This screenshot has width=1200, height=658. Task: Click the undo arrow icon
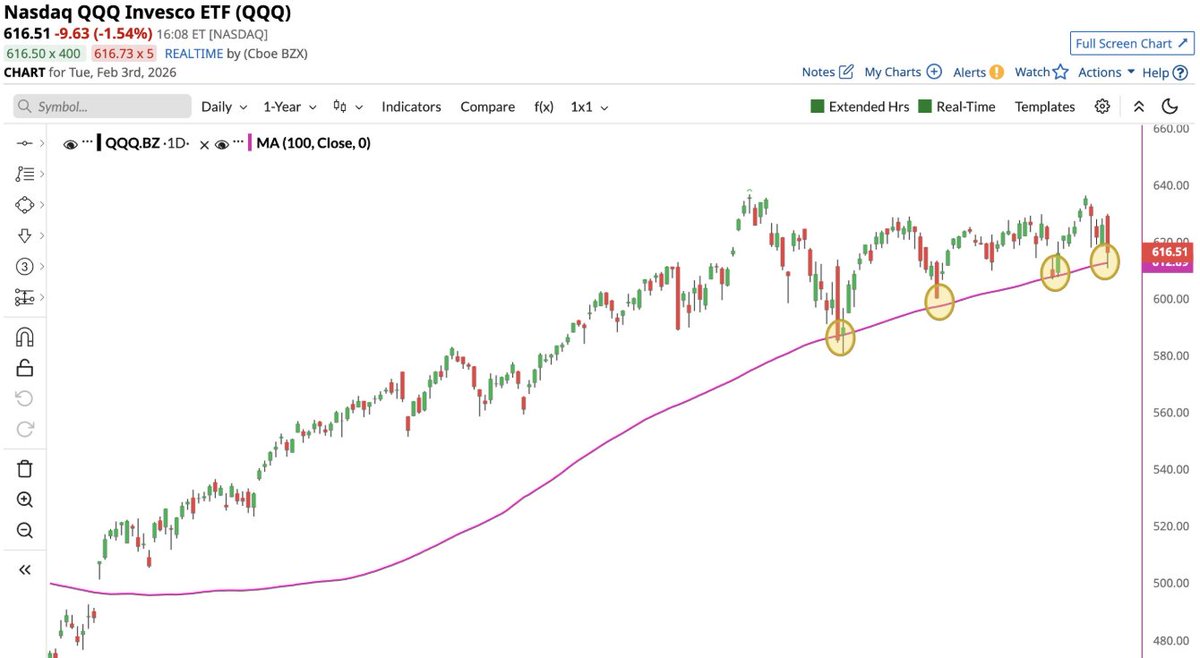[x=25, y=398]
